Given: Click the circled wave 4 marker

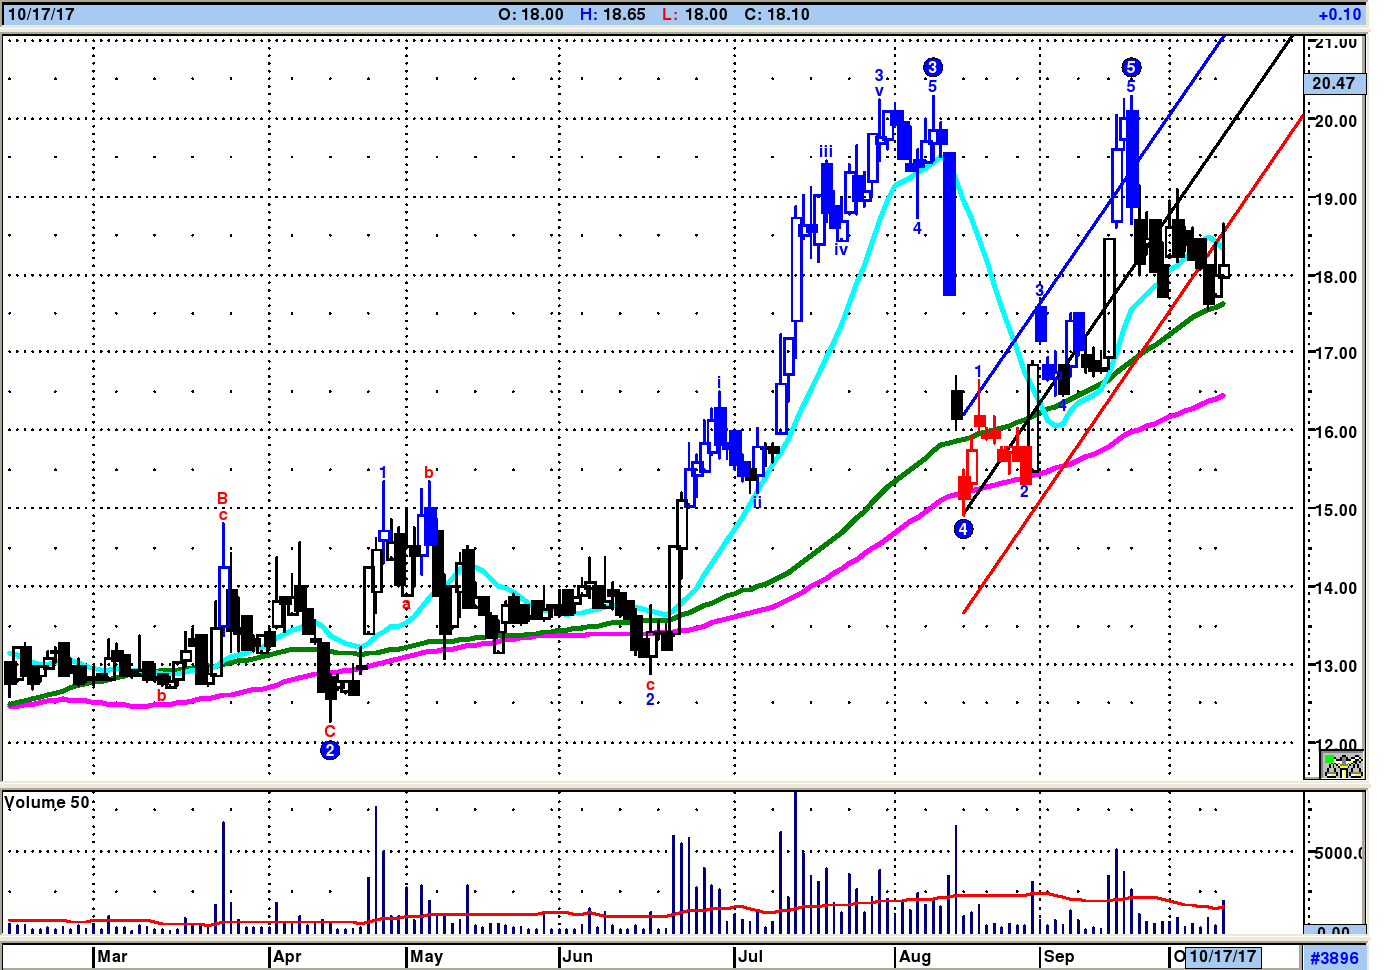Looking at the screenshot, I should point(963,529).
